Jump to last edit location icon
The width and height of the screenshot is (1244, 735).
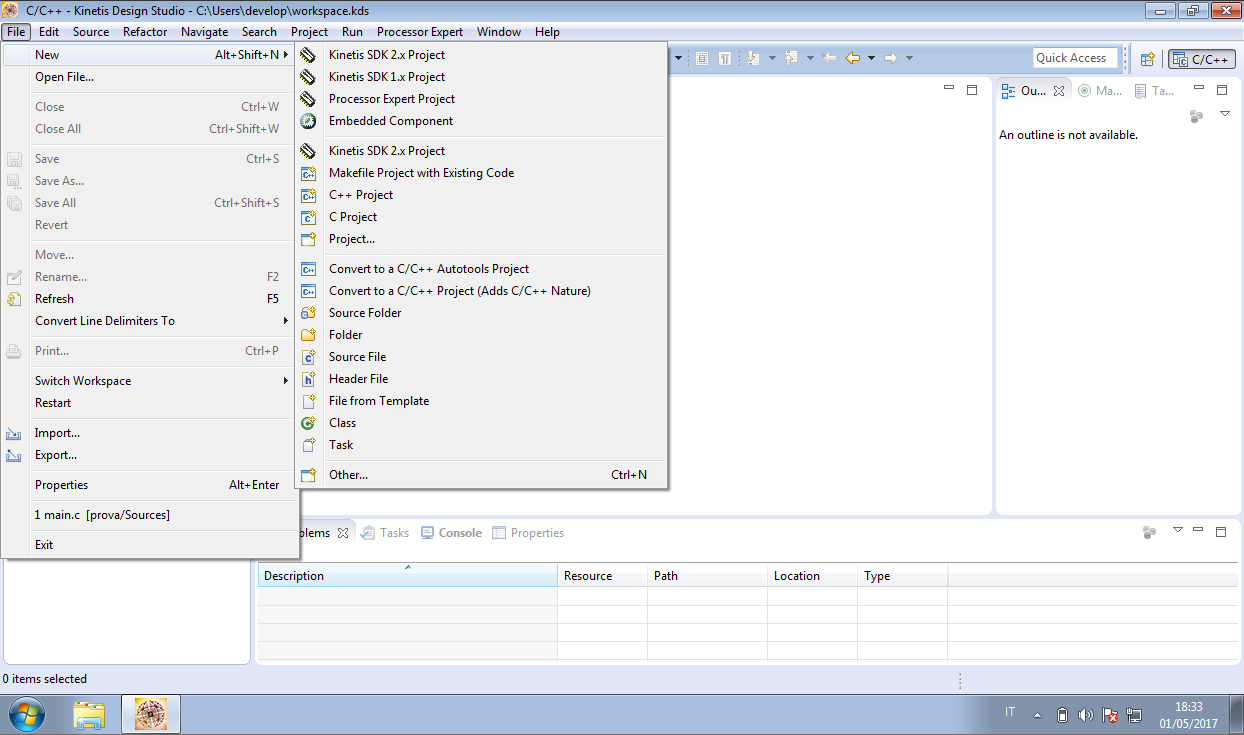point(829,58)
